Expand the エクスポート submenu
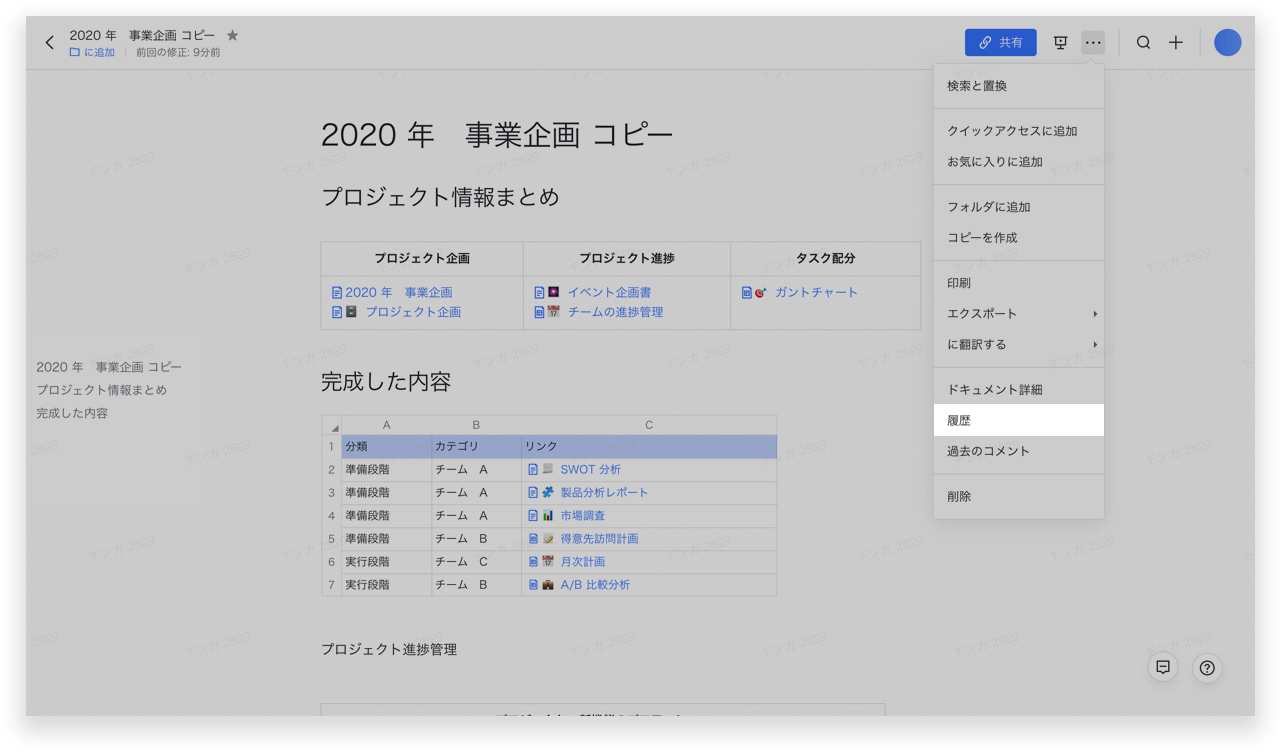This screenshot has width=1281, height=752. [x=1018, y=314]
